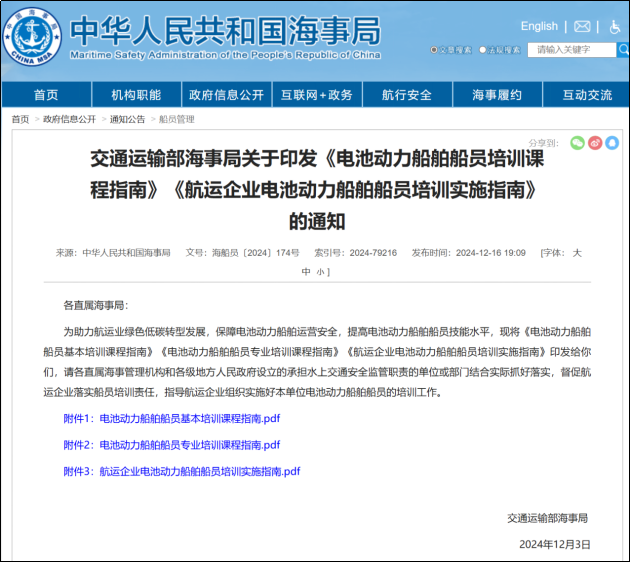Share the notice via blue QQ icon
The image size is (631, 563).
tap(612, 143)
